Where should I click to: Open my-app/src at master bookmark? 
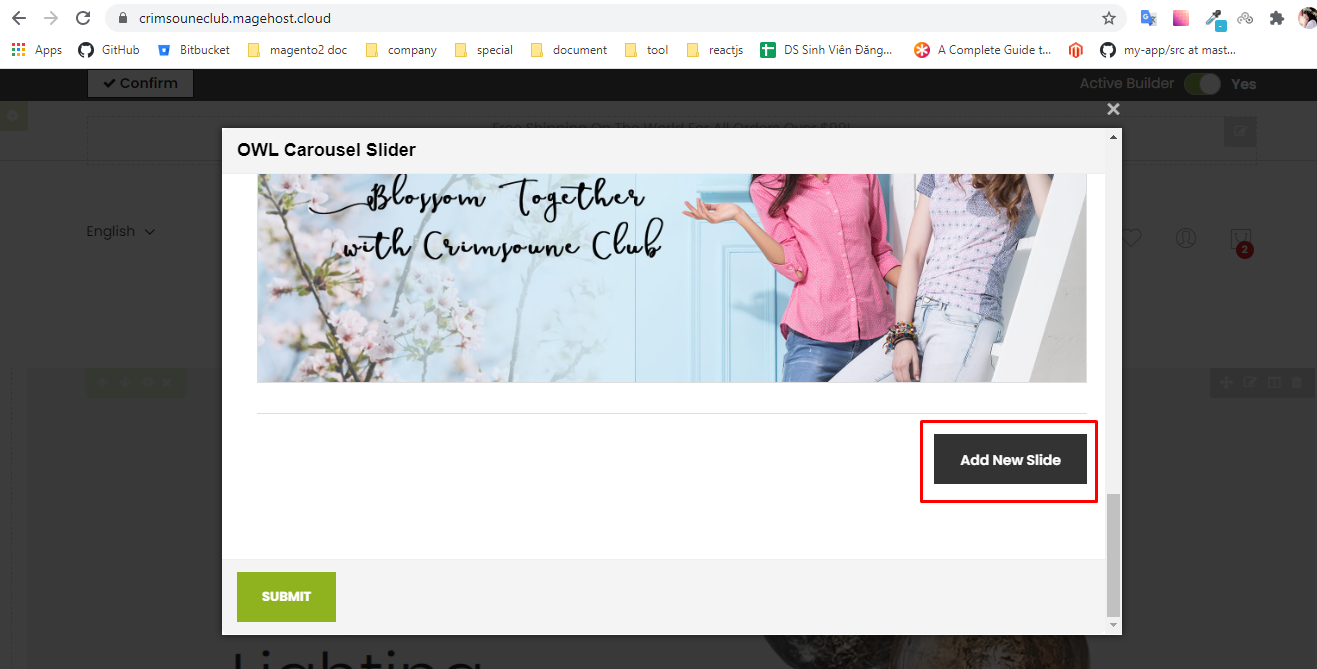coord(1168,50)
